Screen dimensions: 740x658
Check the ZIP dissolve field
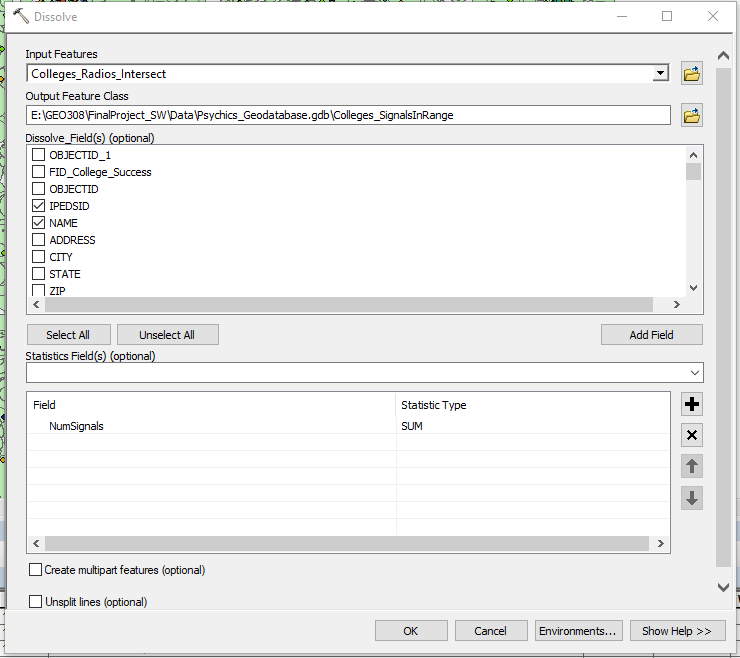[x=38, y=290]
